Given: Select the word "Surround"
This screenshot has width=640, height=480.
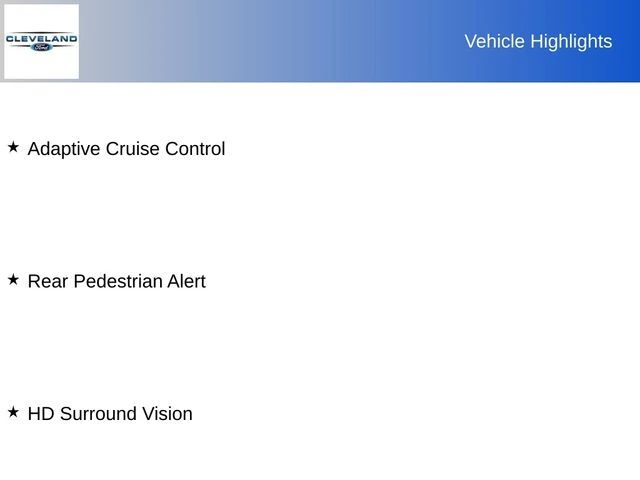Looking at the screenshot, I should click(96, 414).
